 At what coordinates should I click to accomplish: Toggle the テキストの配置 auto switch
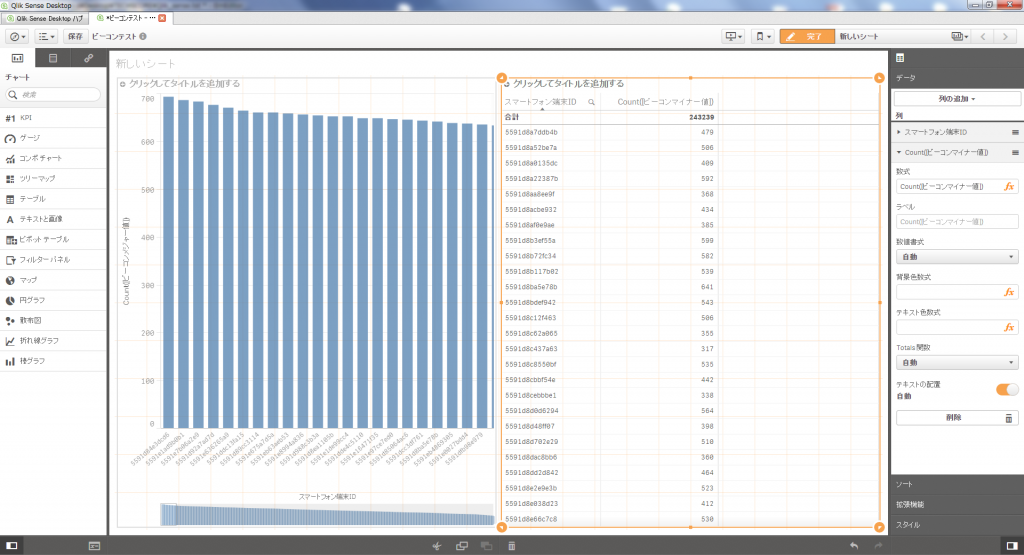(x=1007, y=389)
